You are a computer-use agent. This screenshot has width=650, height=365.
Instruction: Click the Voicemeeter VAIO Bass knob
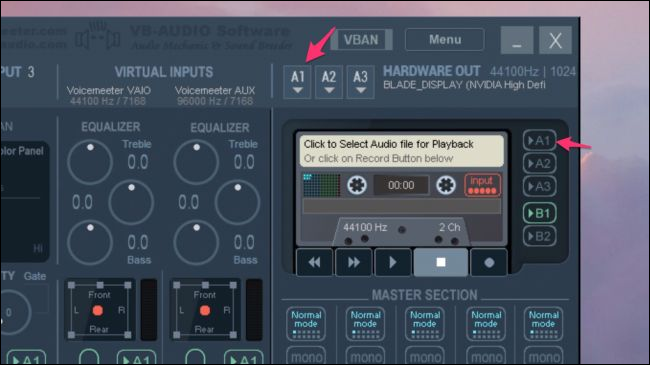pyautogui.click(x=90, y=243)
